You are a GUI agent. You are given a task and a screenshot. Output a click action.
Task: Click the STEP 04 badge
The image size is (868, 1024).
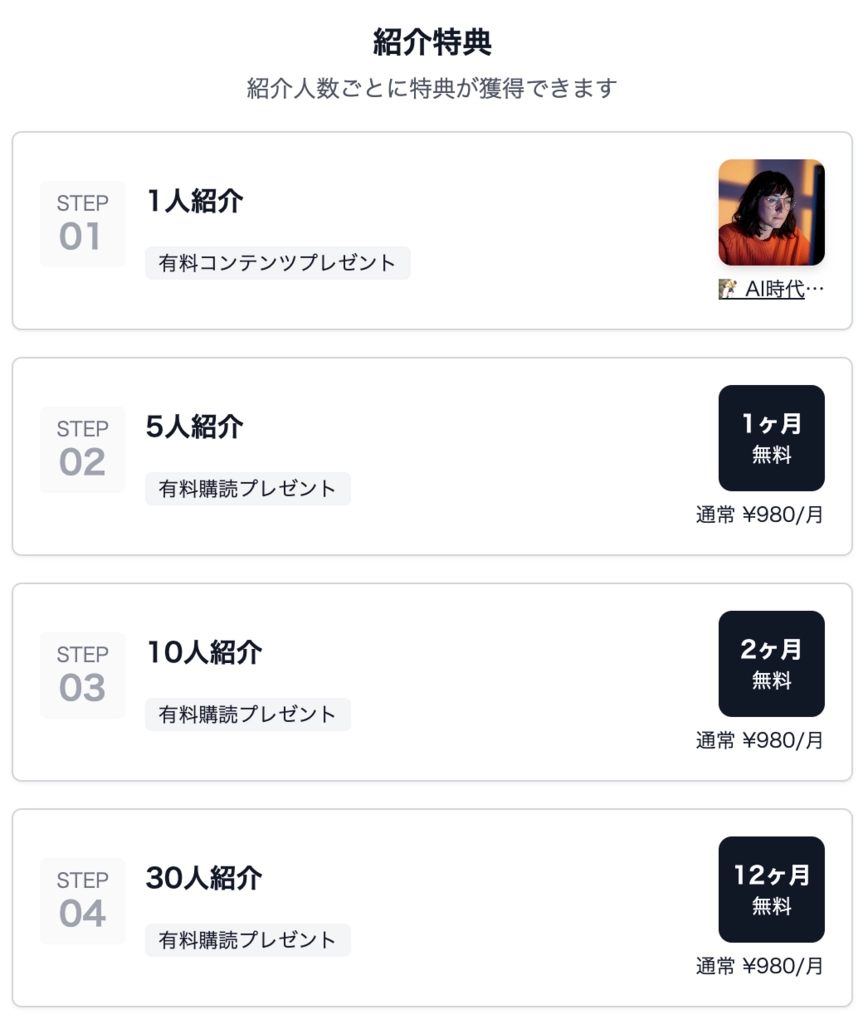pyautogui.click(x=82, y=901)
